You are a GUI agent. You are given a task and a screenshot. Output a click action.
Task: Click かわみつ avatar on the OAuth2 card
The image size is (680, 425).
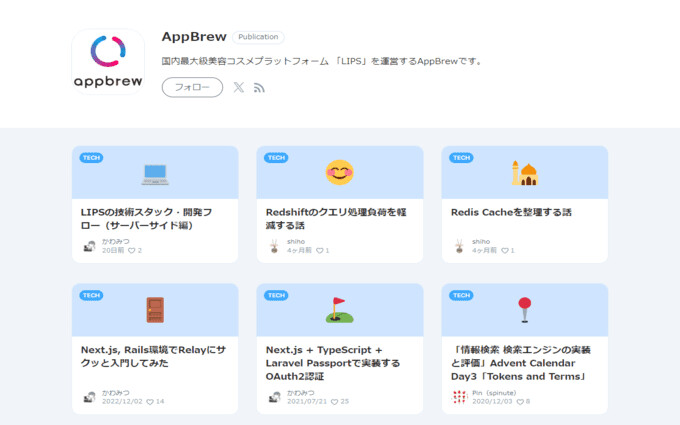[274, 397]
